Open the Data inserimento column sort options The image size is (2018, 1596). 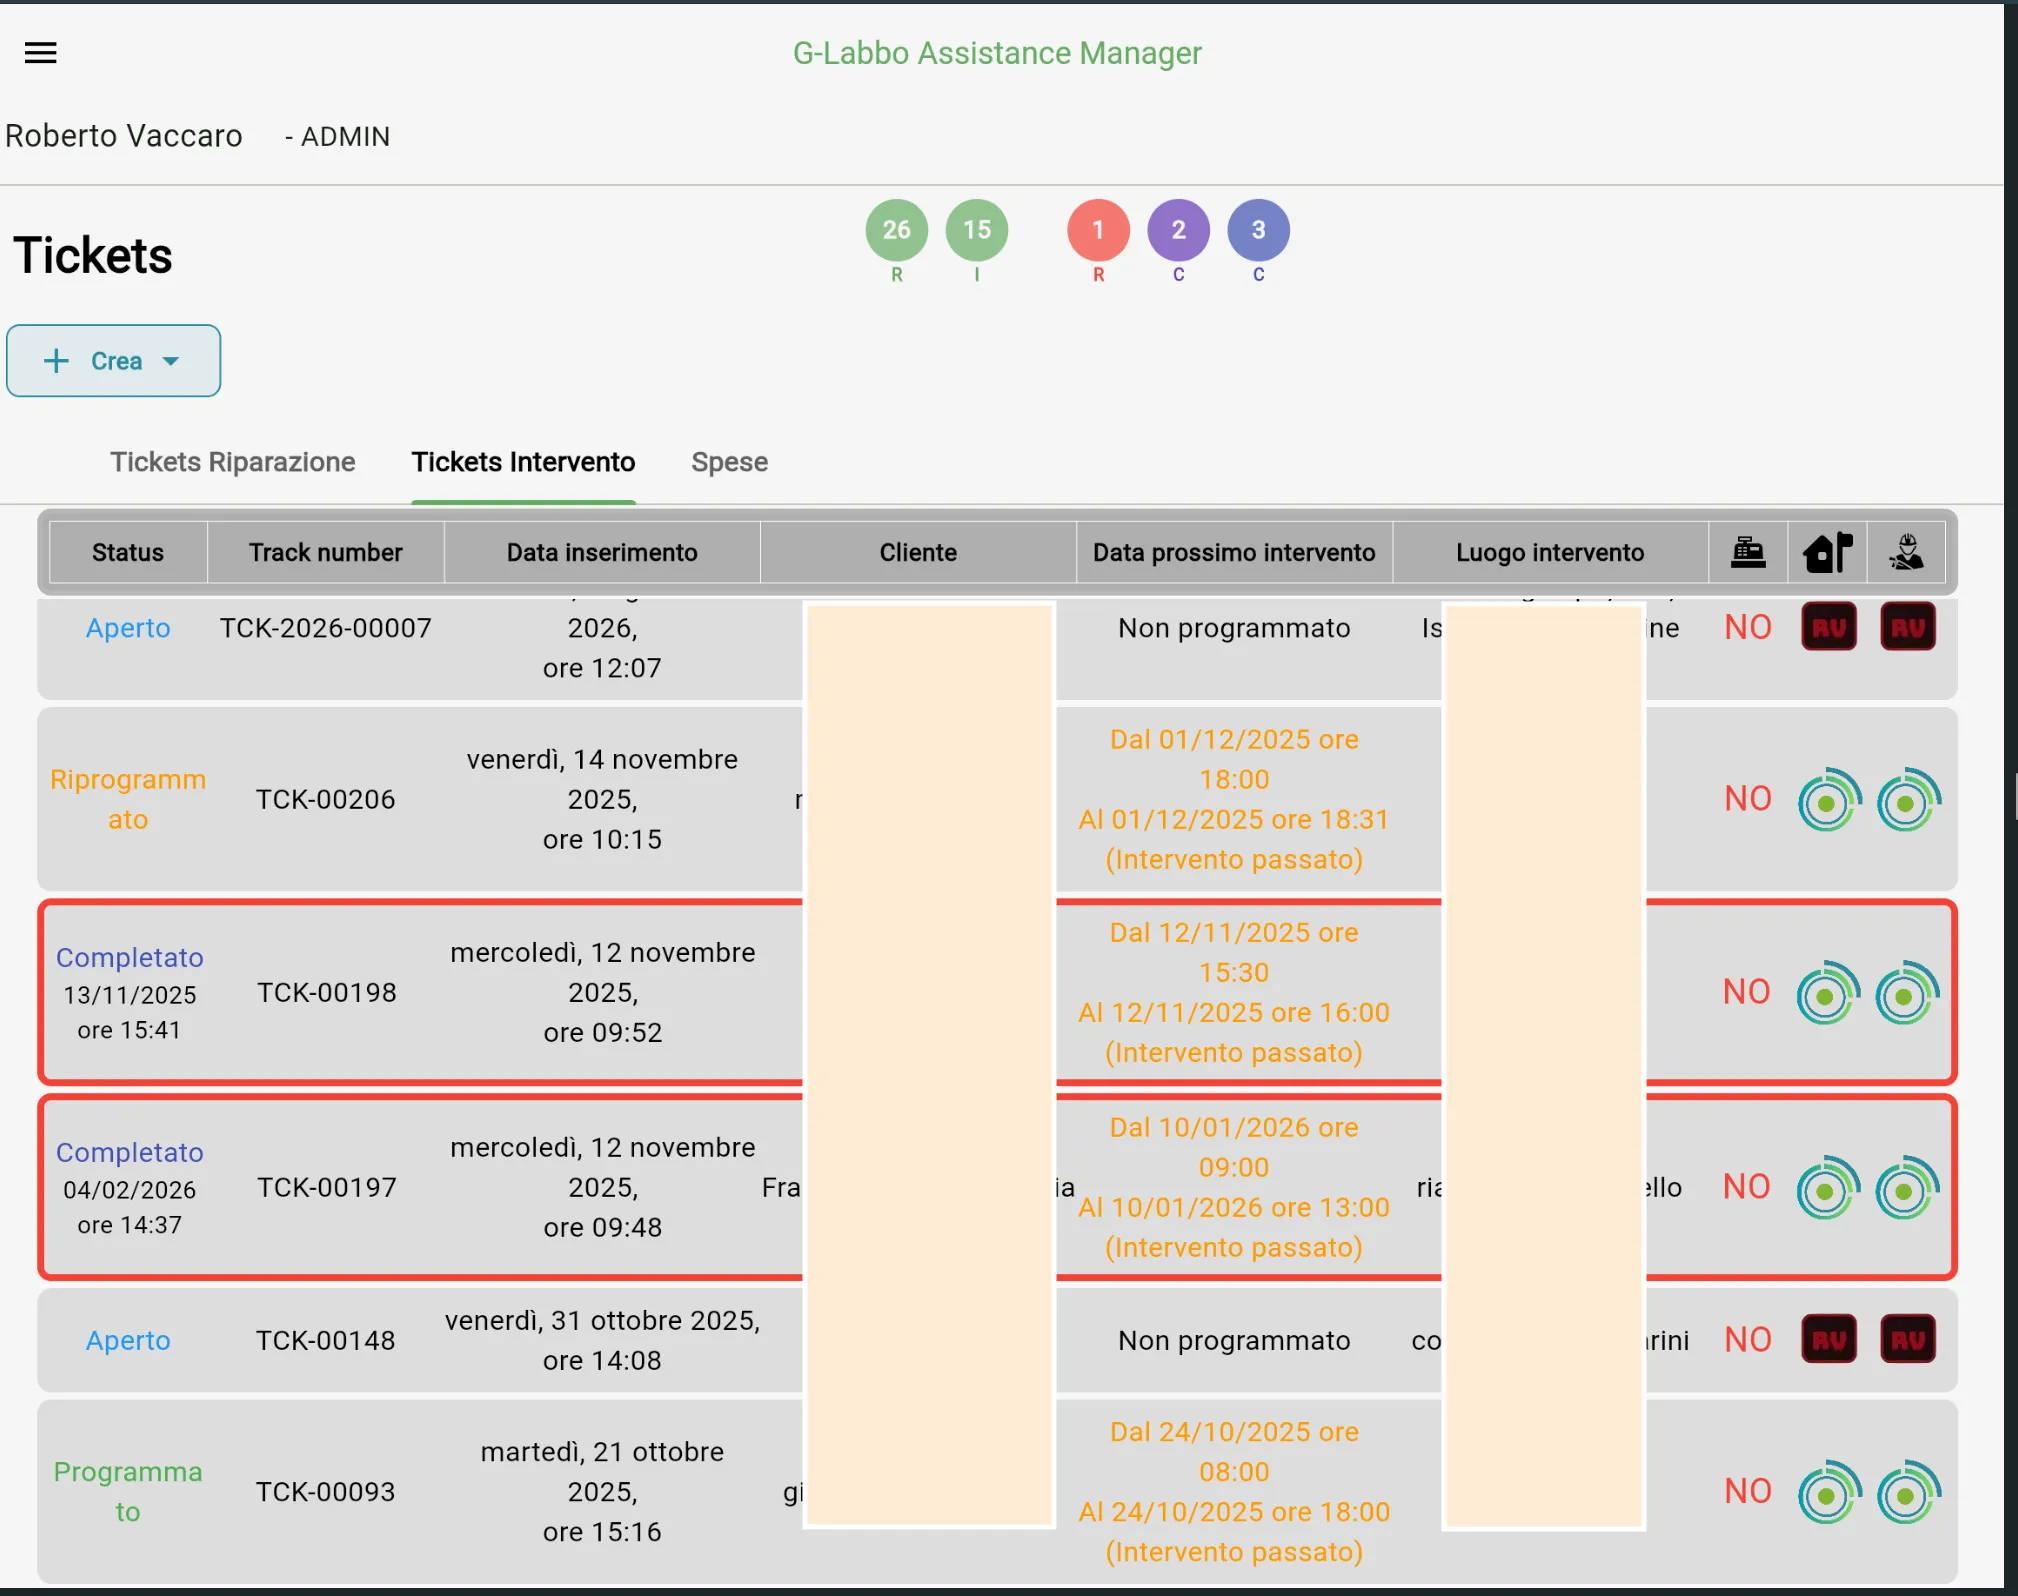(x=601, y=552)
